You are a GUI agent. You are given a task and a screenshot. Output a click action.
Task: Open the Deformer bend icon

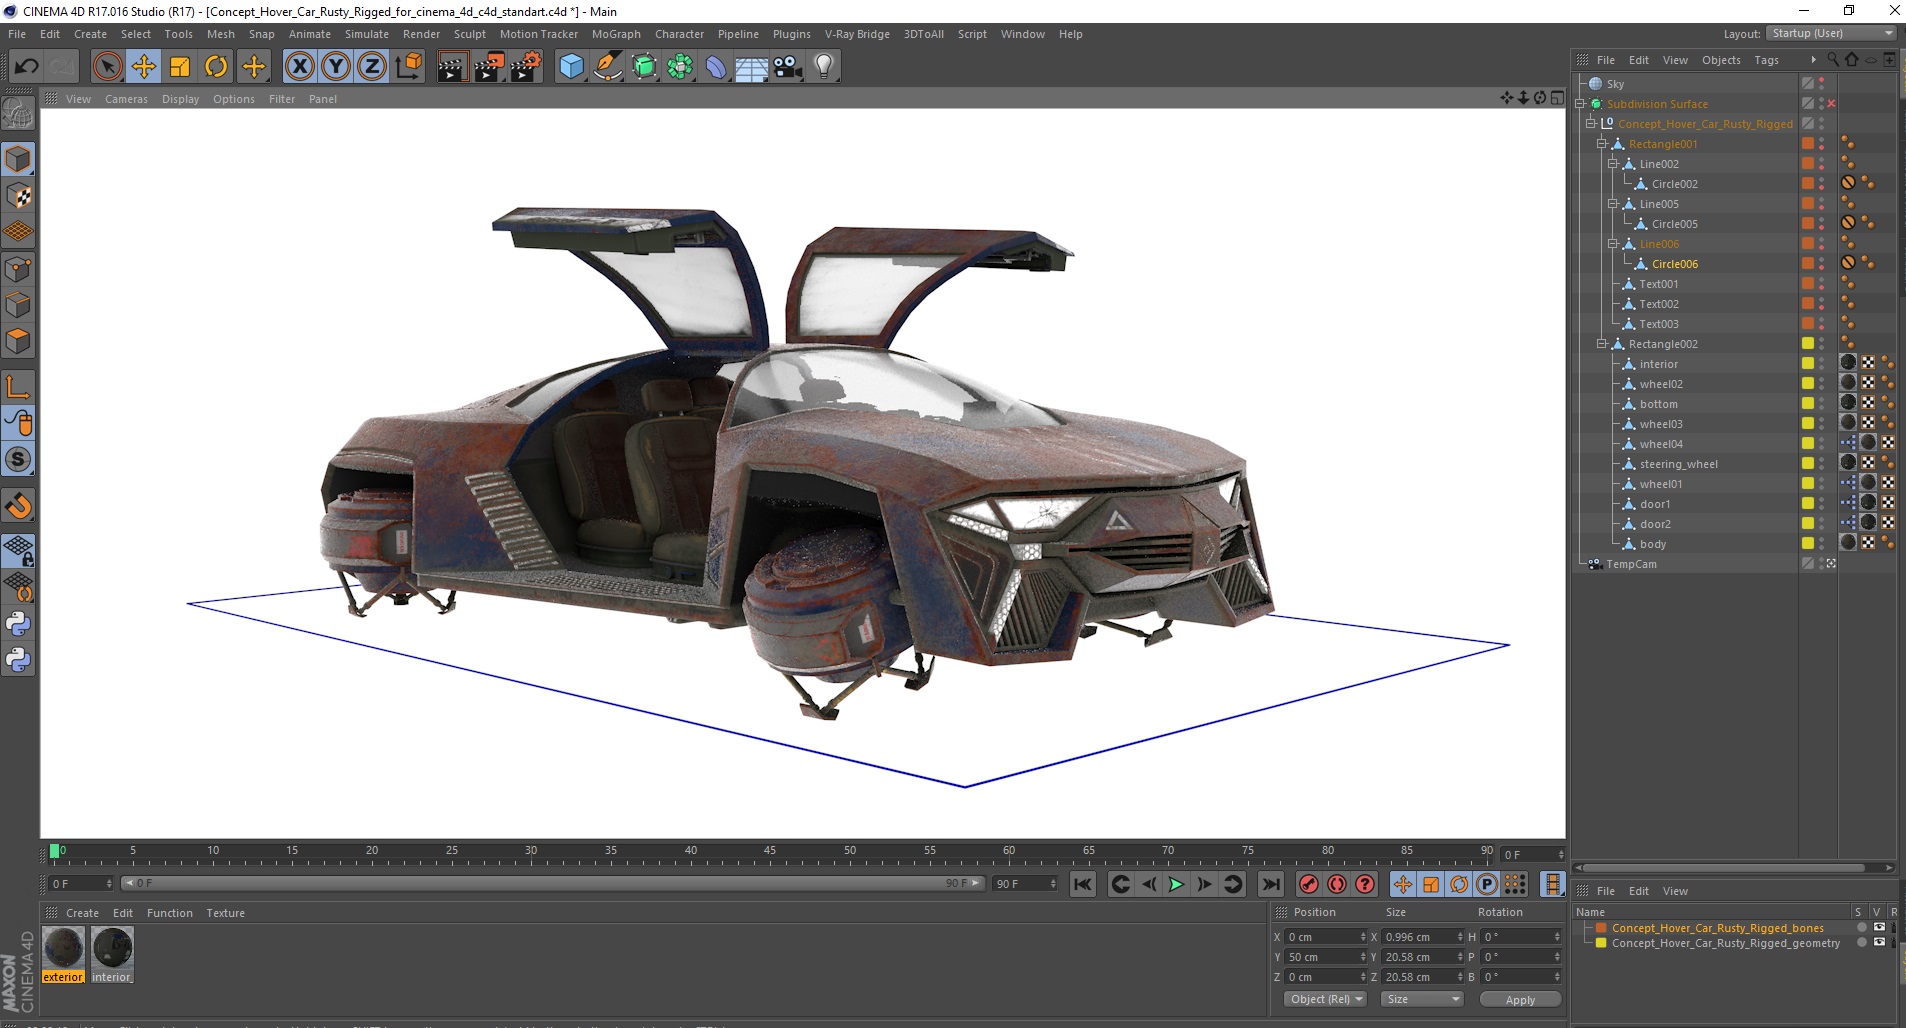point(716,67)
